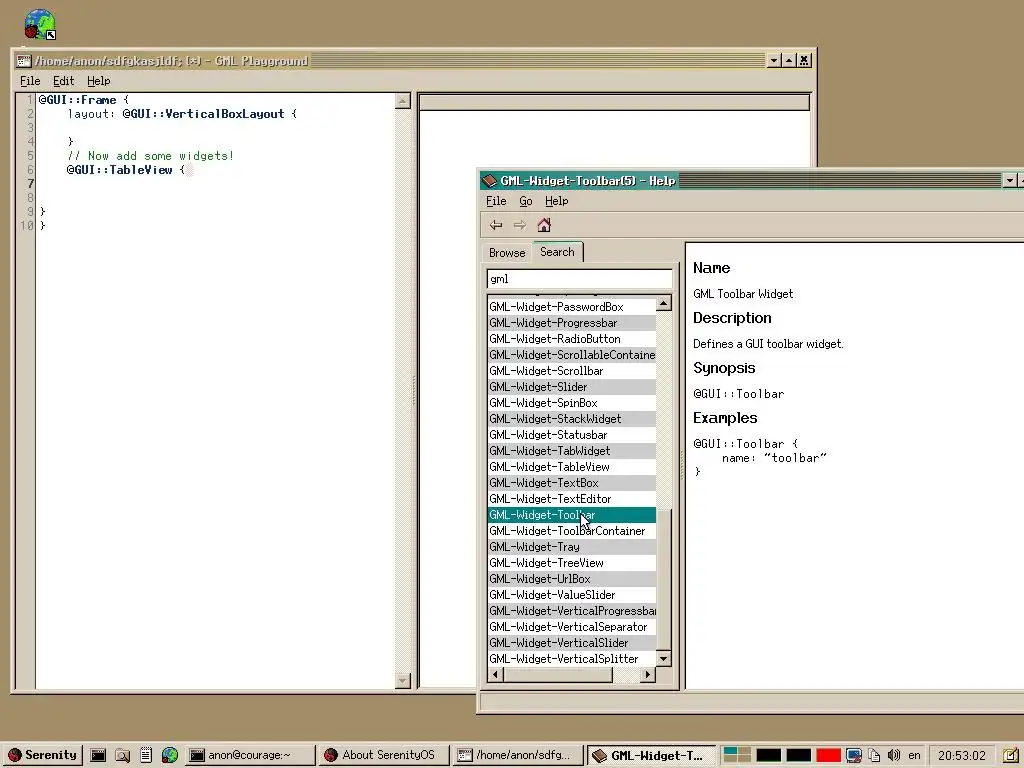Select GML-Widget-TableView in results
The width and height of the screenshot is (1024, 768).
coord(571,467)
